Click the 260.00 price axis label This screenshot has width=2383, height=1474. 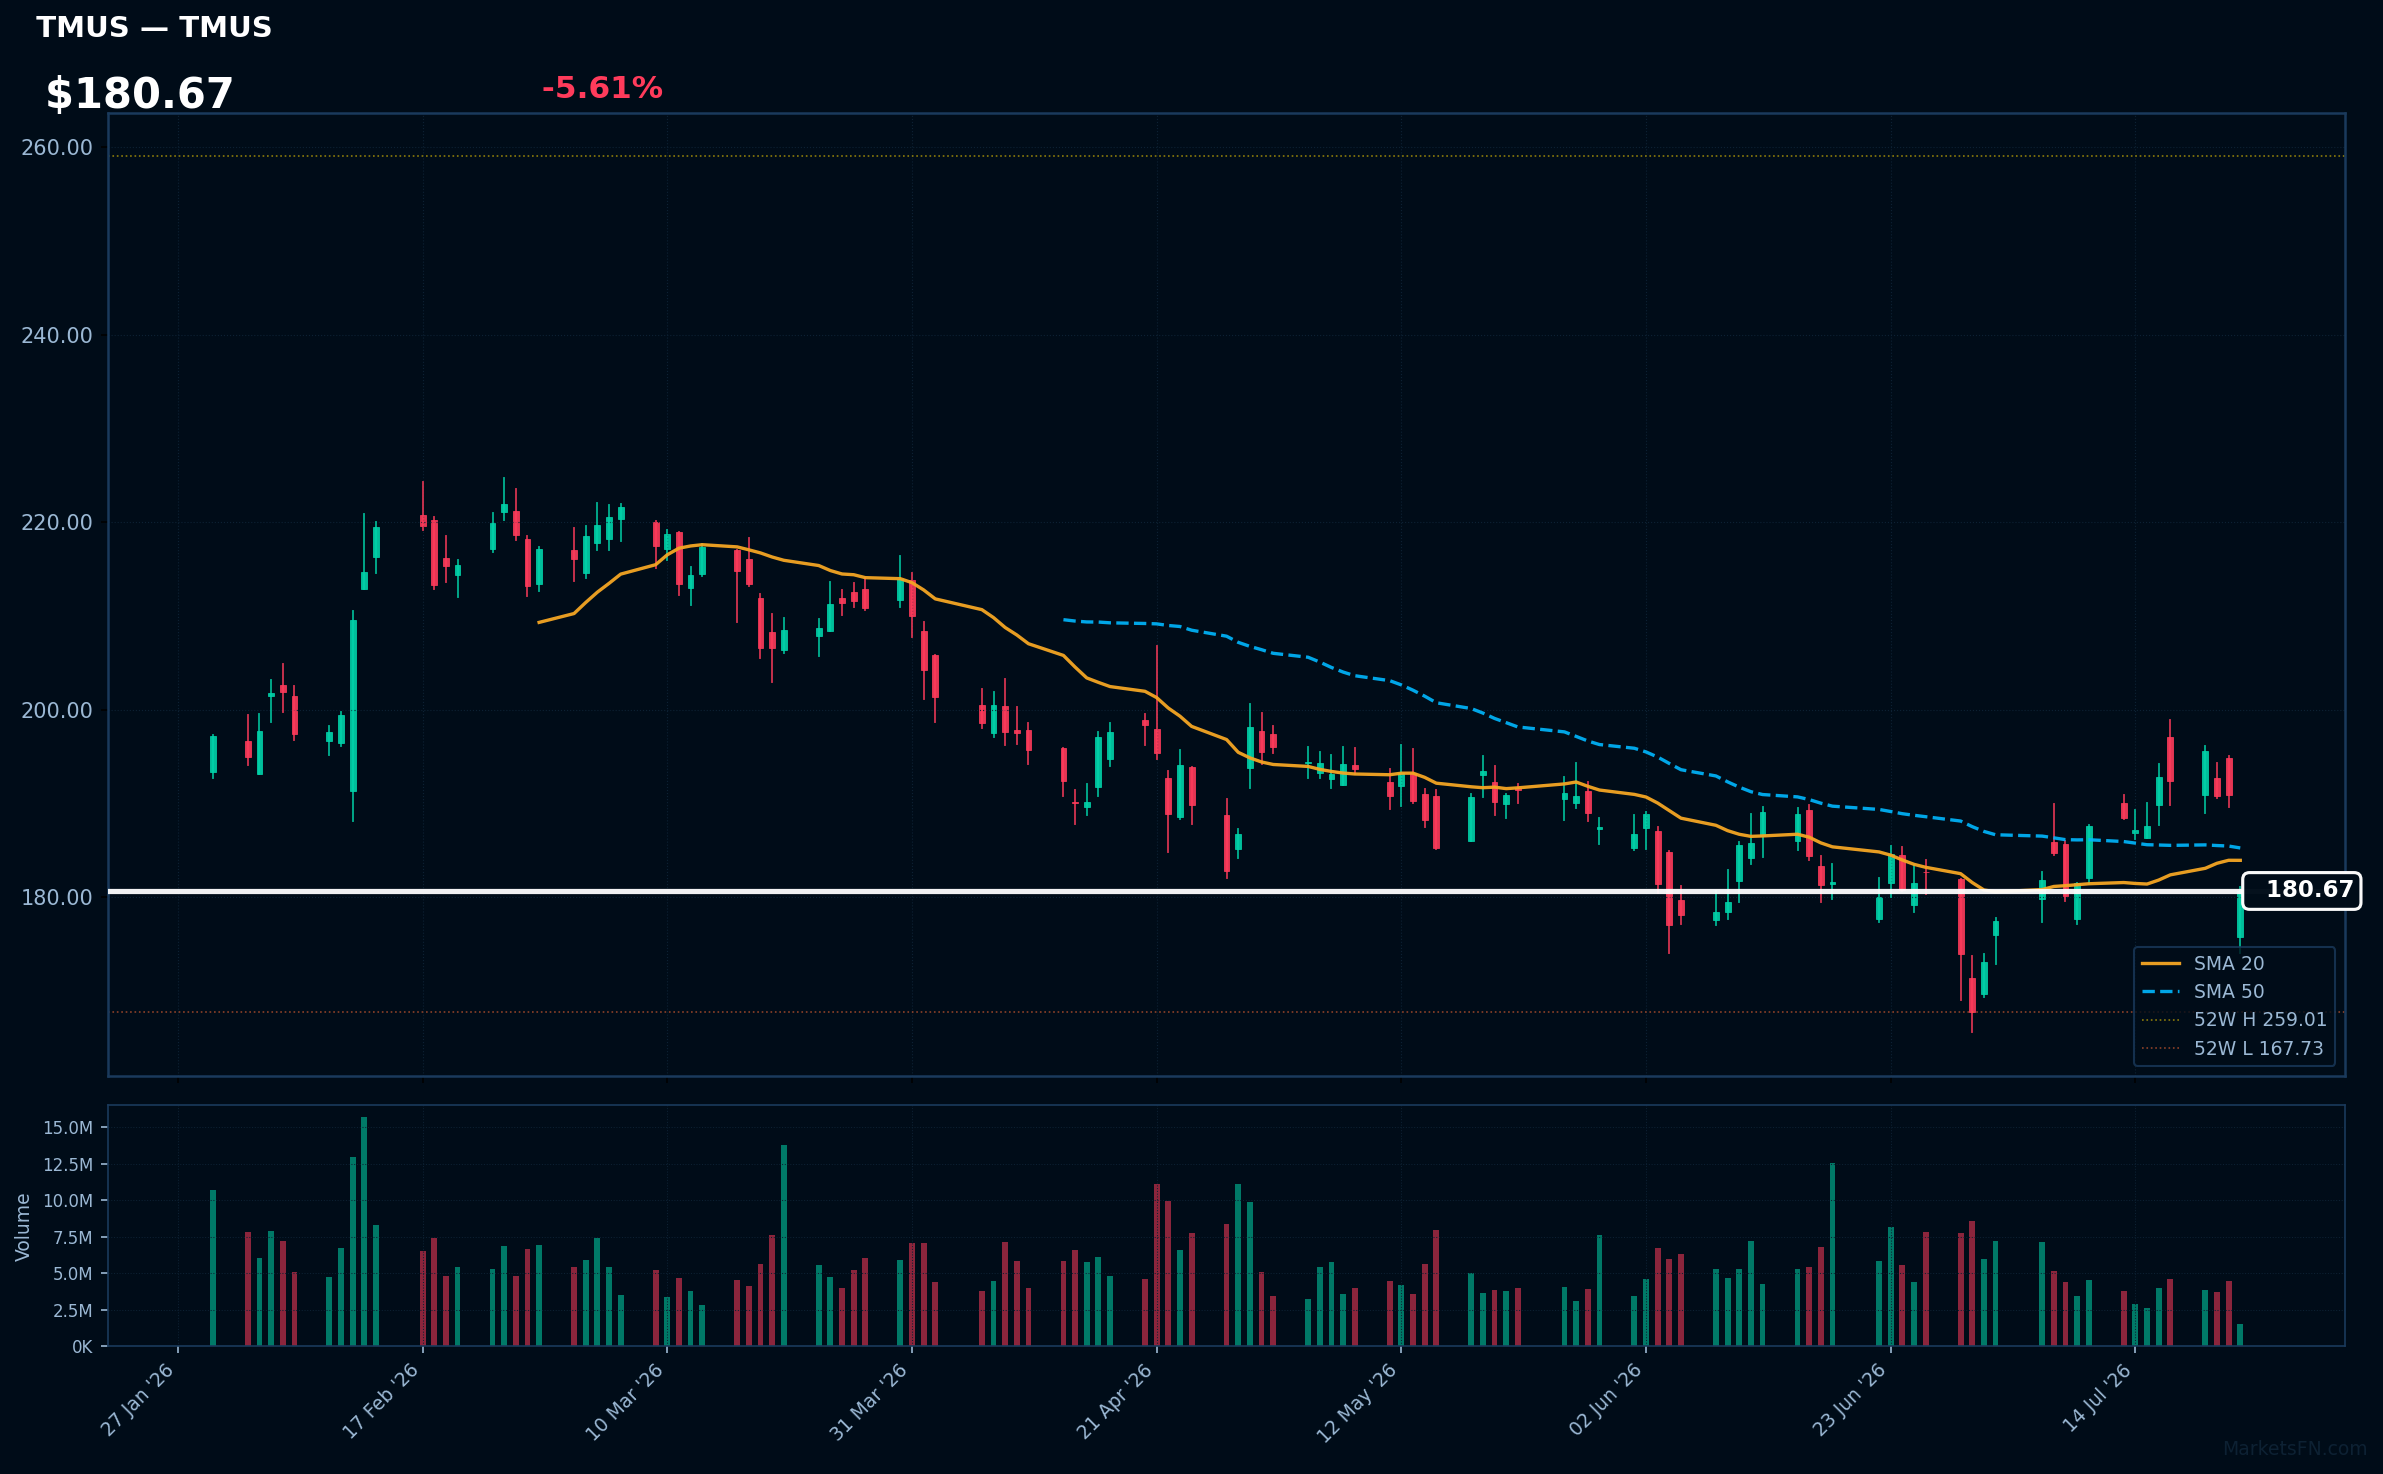[x=57, y=148]
